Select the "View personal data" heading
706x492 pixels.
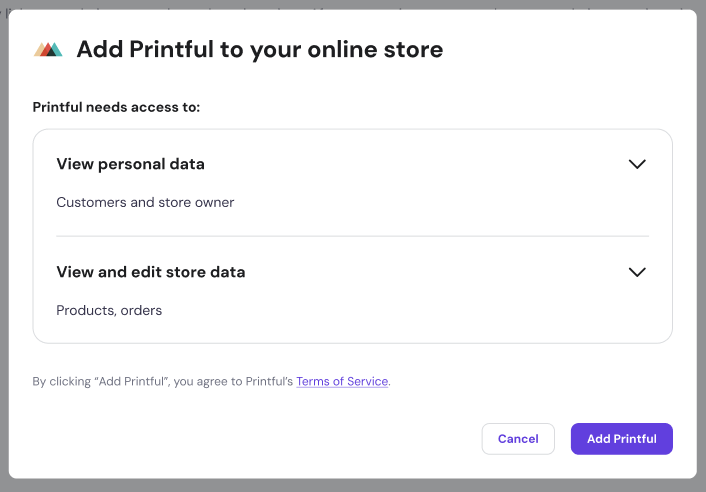pyautogui.click(x=130, y=164)
